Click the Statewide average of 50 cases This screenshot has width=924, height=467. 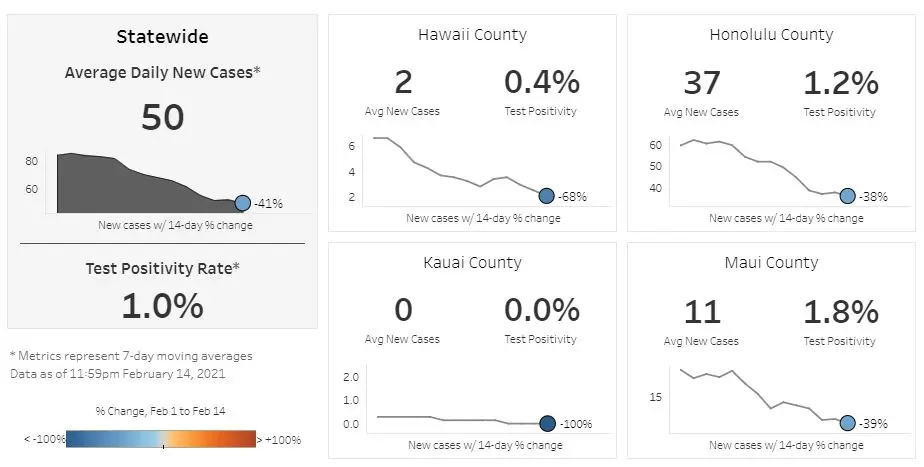point(162,117)
